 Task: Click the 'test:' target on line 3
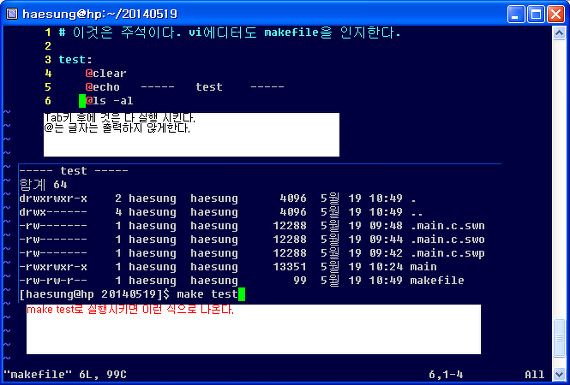[76, 60]
